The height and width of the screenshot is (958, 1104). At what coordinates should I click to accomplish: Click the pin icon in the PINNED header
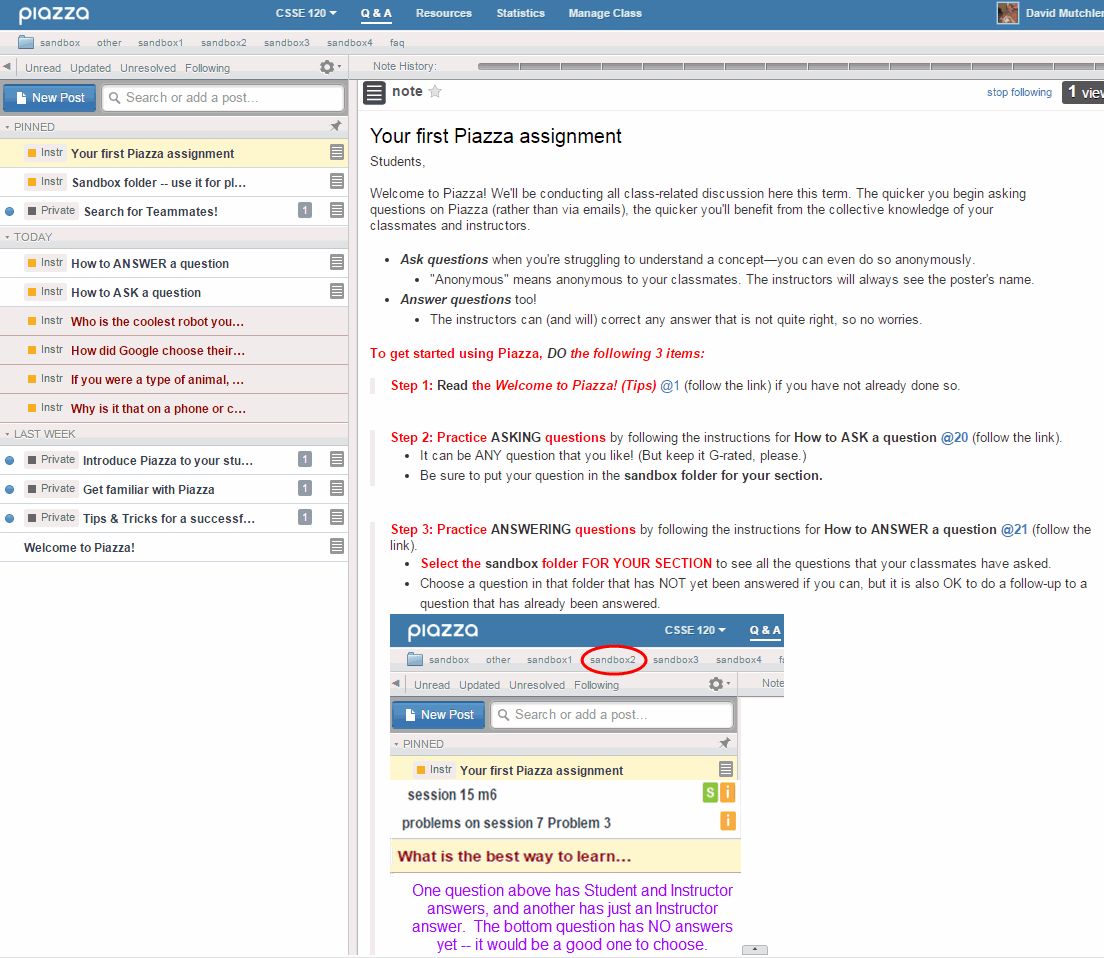pos(336,126)
